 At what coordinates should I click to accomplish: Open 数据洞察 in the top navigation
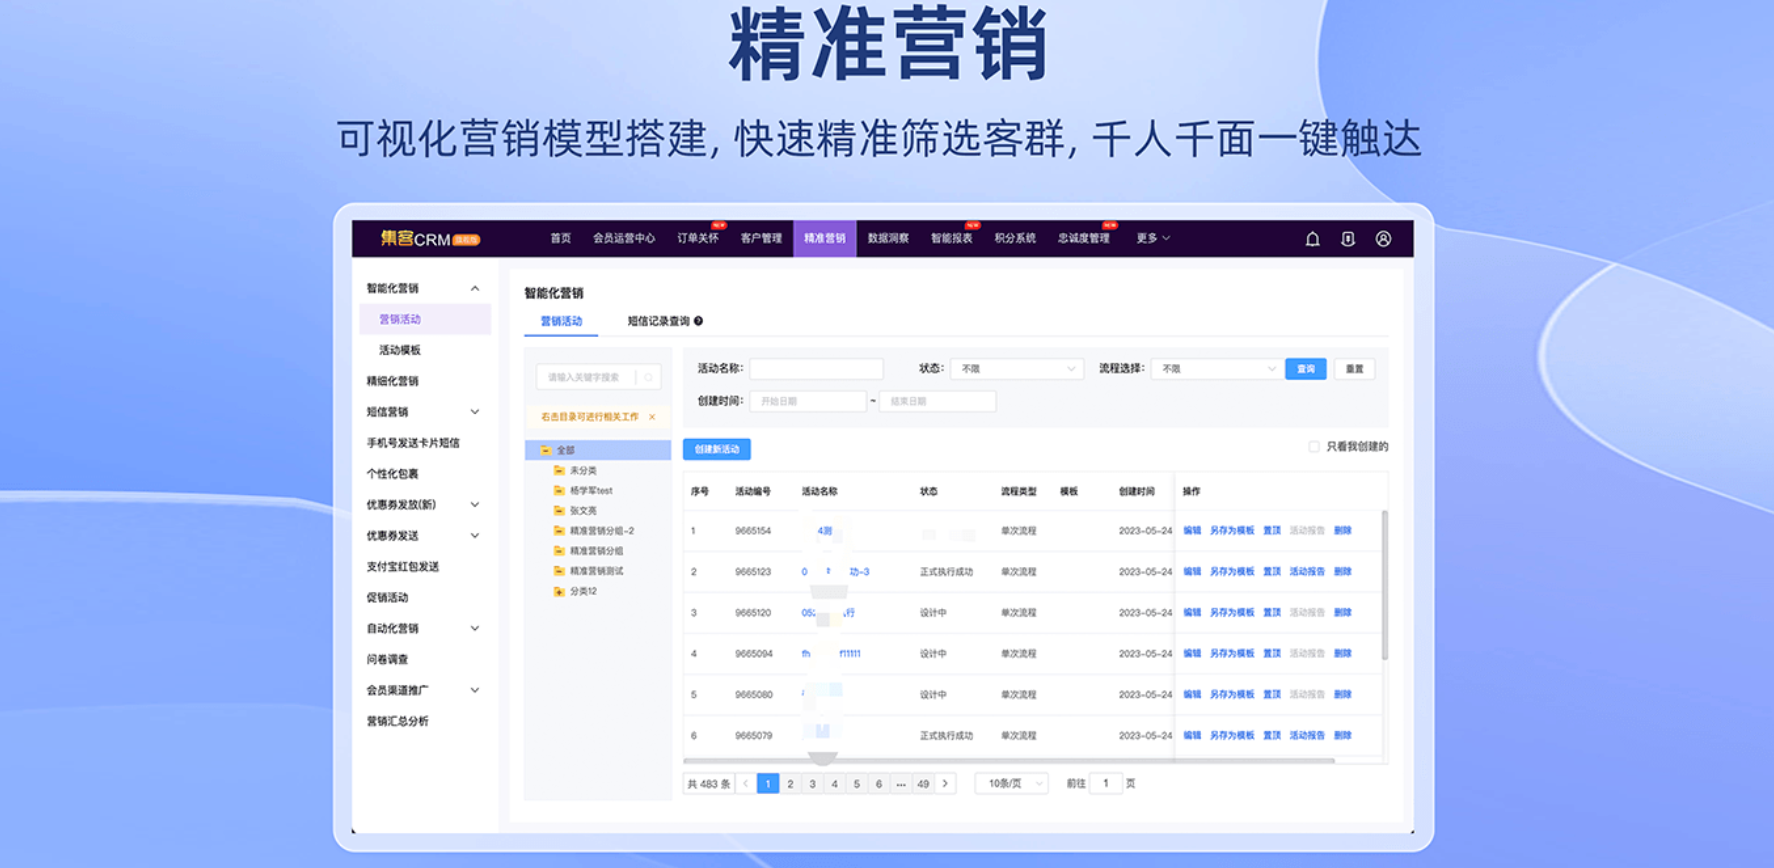pos(888,238)
